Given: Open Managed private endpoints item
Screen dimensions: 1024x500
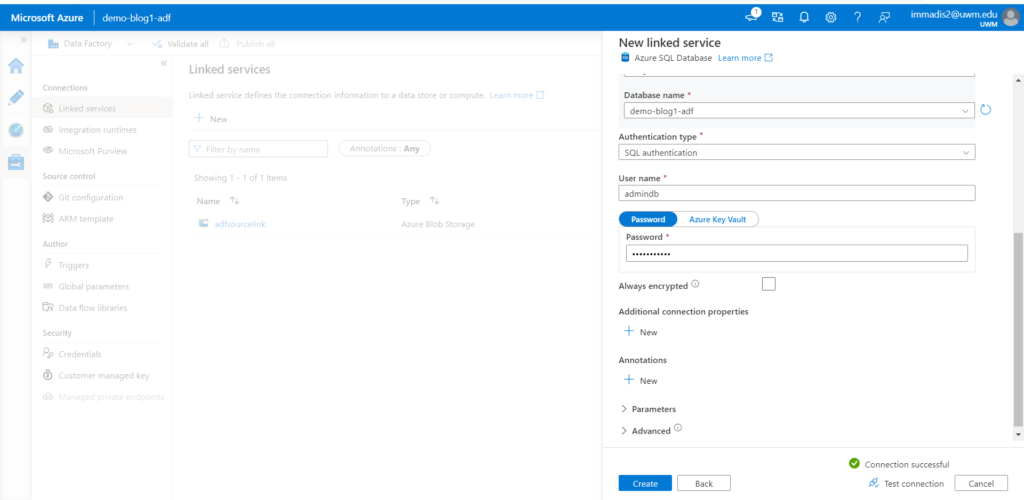Looking at the screenshot, I should click(103, 397).
